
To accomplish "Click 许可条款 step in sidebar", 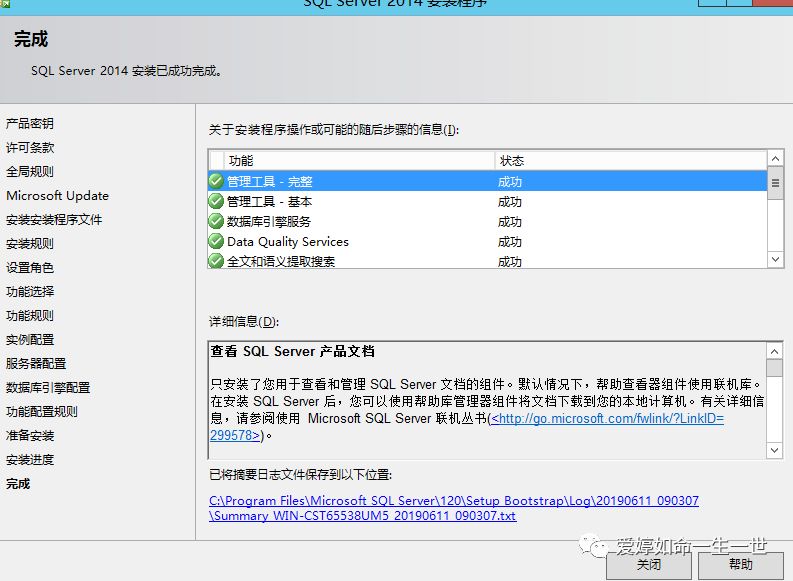I will [29, 148].
